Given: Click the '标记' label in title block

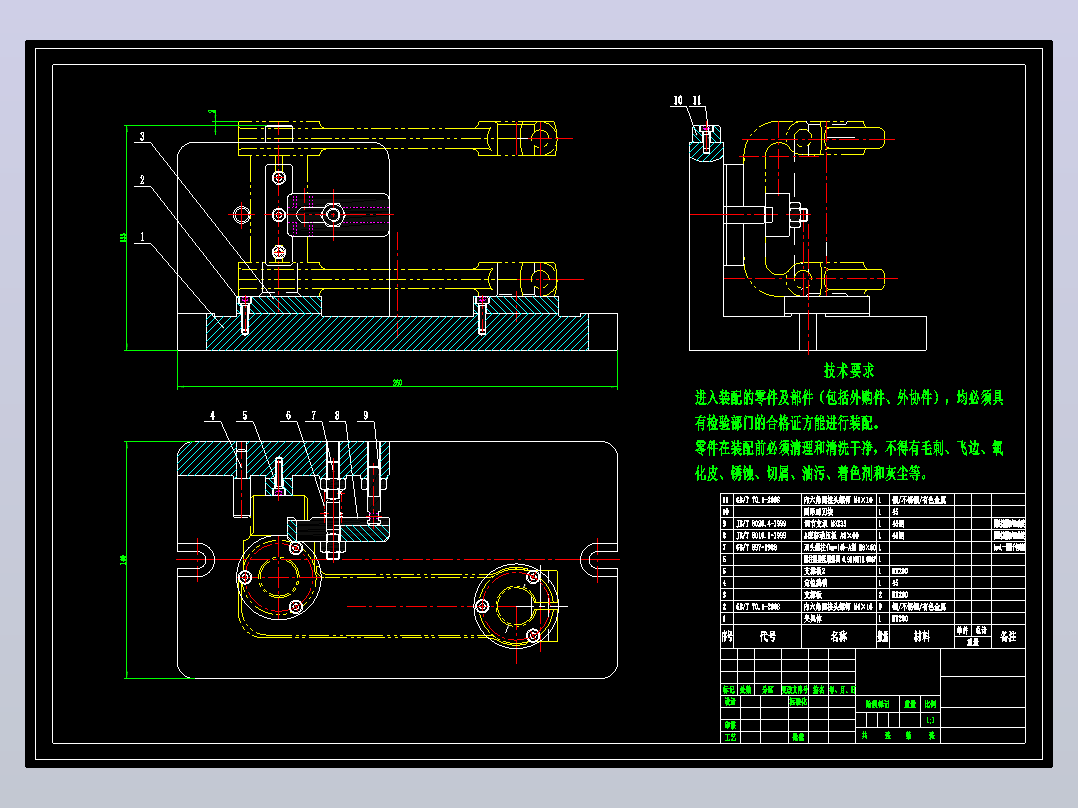Looking at the screenshot, I should pos(728,689).
